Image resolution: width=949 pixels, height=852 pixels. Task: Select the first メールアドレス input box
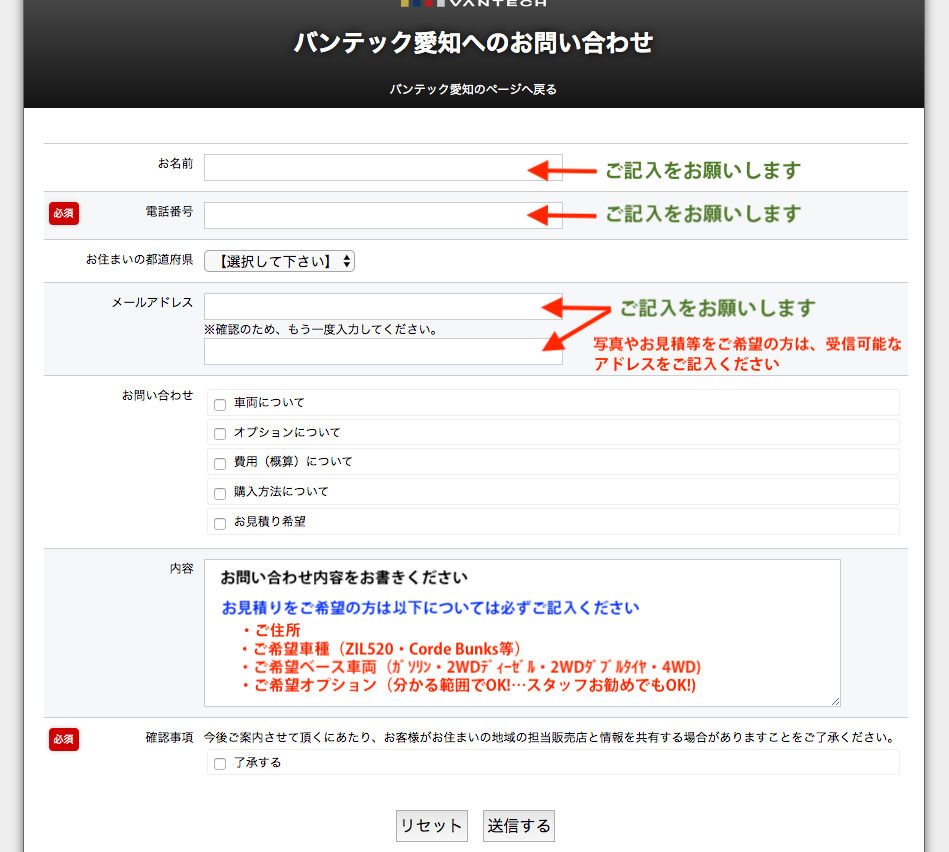point(383,306)
